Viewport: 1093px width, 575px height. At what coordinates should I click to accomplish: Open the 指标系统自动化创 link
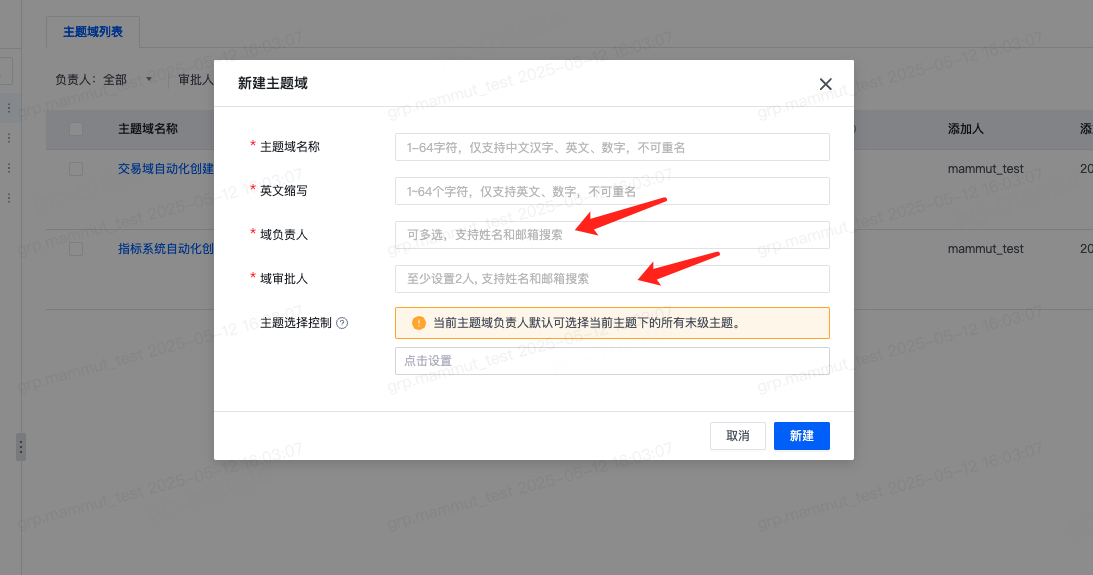click(x=166, y=249)
